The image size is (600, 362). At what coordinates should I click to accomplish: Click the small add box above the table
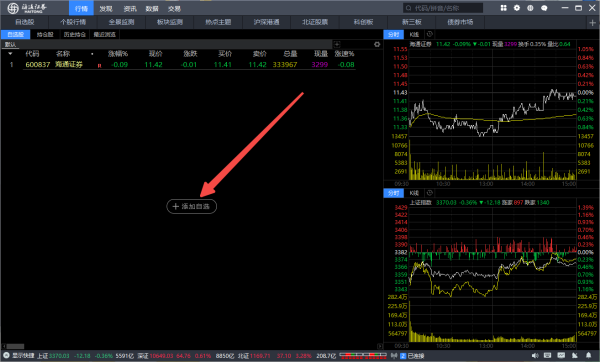[x=337, y=44]
